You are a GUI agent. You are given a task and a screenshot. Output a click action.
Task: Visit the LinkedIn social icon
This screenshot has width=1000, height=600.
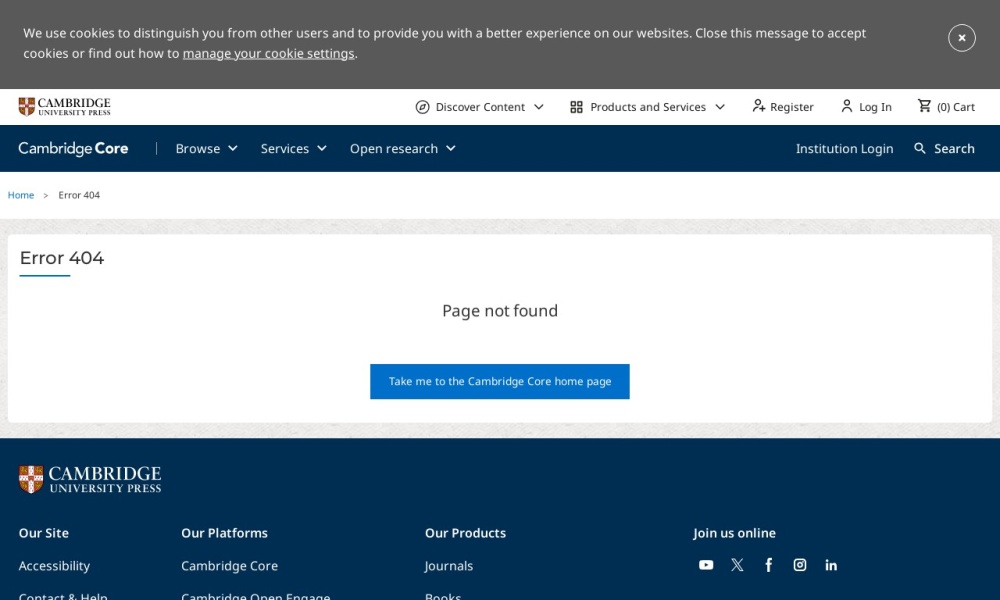tap(831, 565)
